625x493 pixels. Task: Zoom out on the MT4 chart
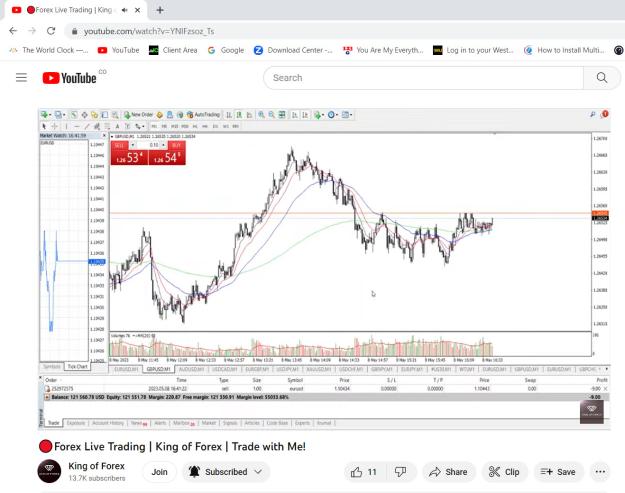(x=271, y=115)
